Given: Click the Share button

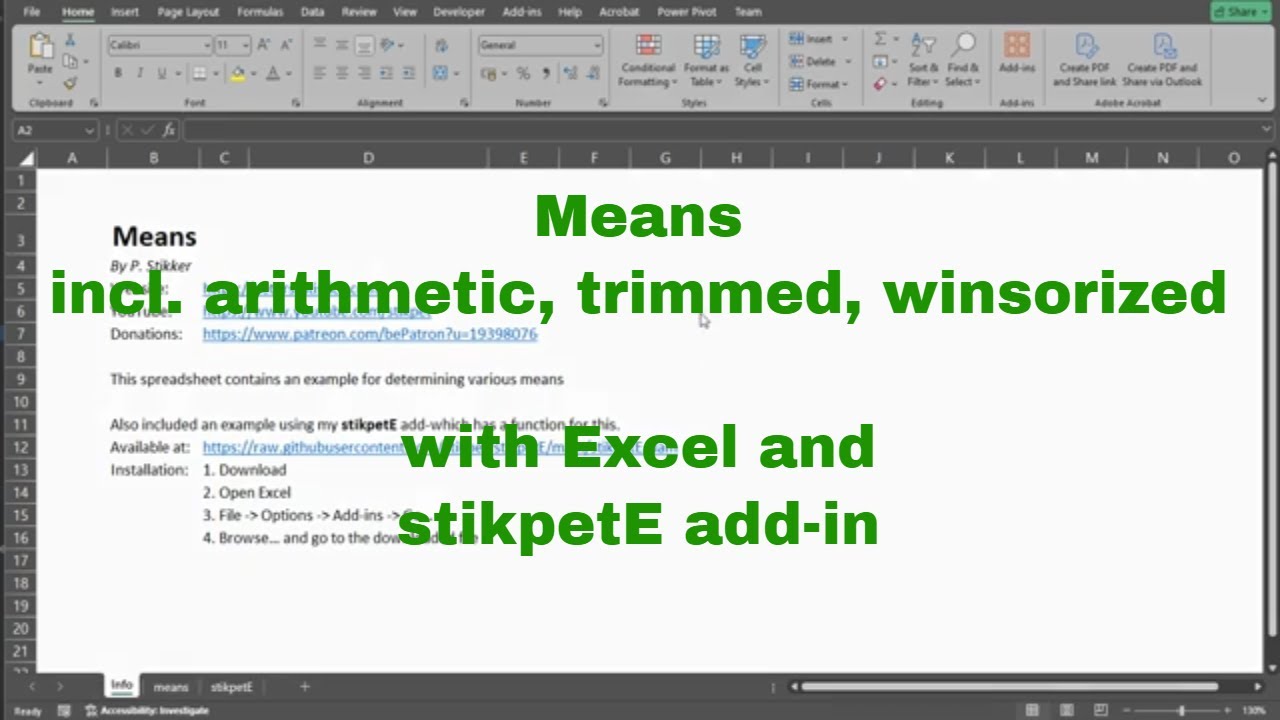Looking at the screenshot, I should (1241, 12).
